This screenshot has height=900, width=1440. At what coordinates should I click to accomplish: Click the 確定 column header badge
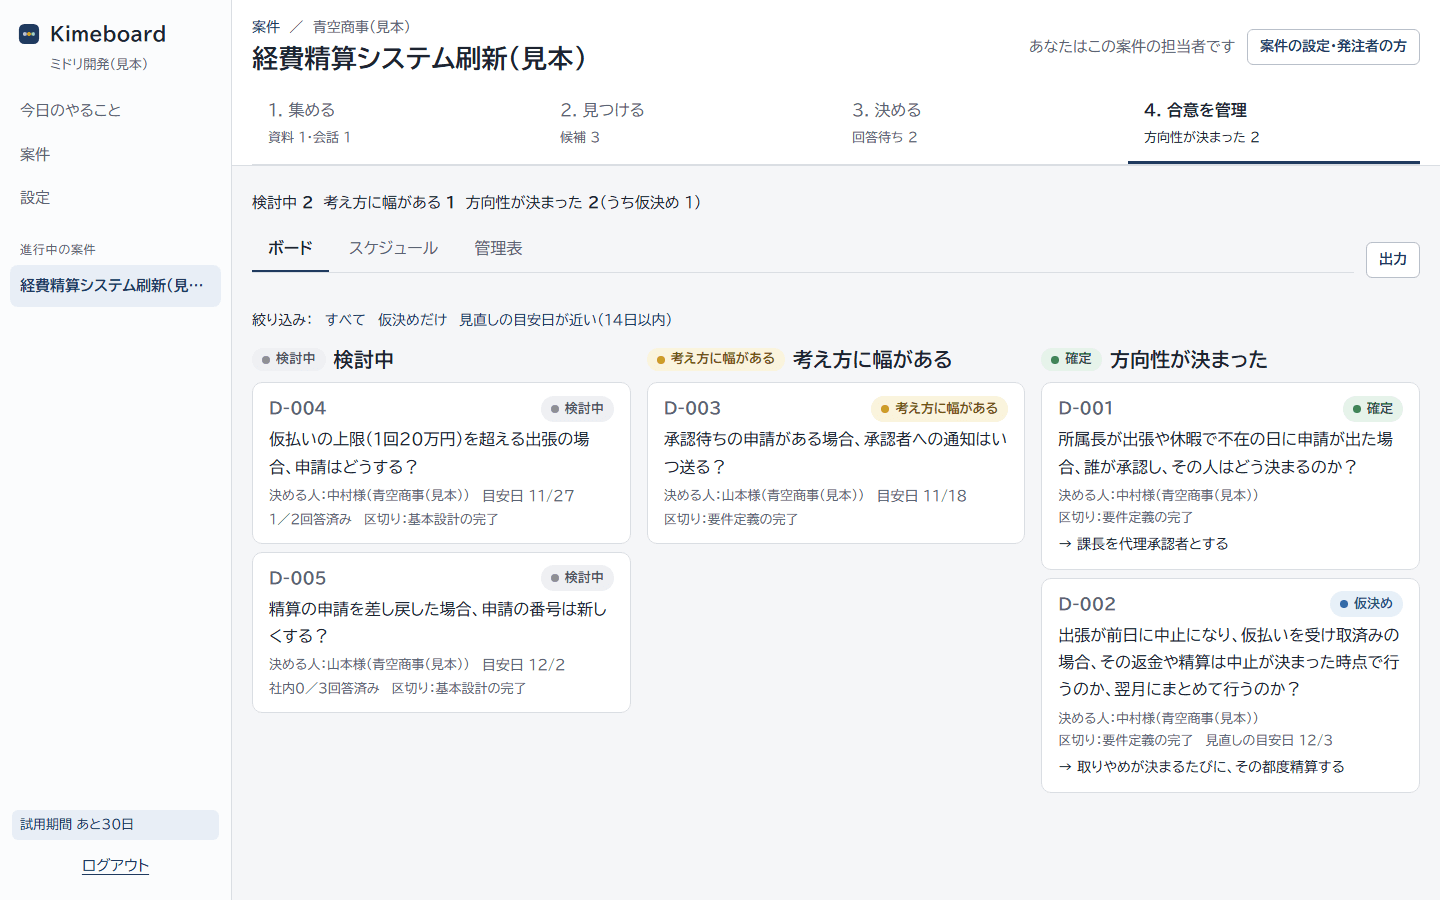click(x=1071, y=359)
